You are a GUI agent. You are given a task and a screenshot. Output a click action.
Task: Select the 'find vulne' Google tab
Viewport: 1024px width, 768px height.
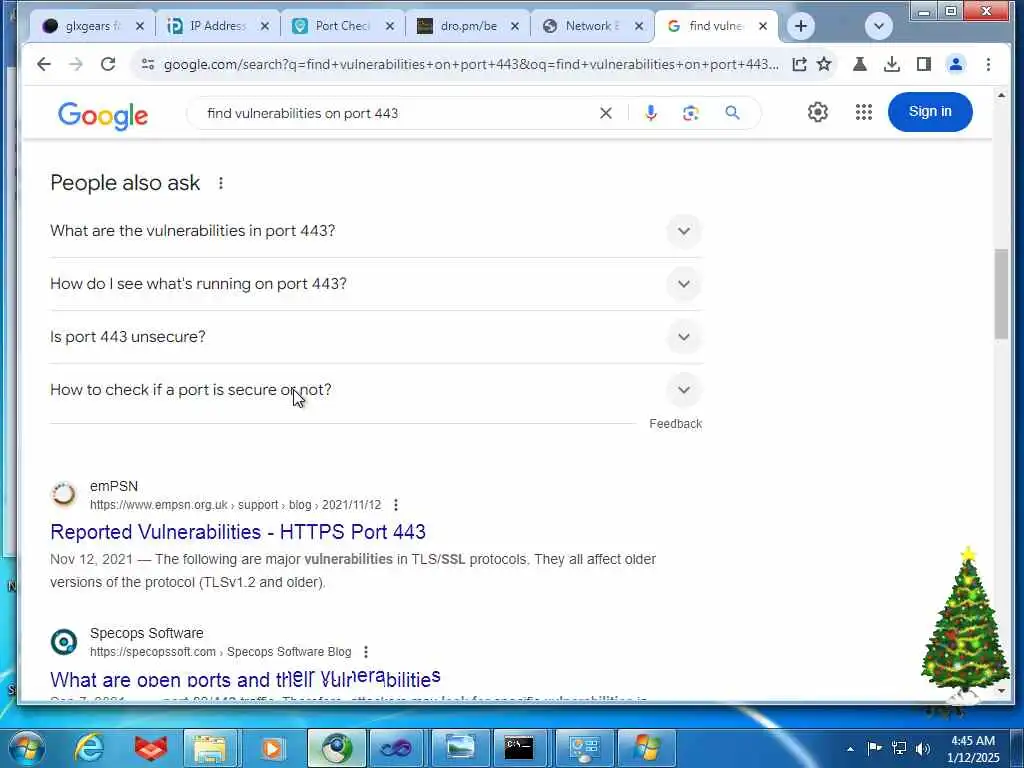715,26
